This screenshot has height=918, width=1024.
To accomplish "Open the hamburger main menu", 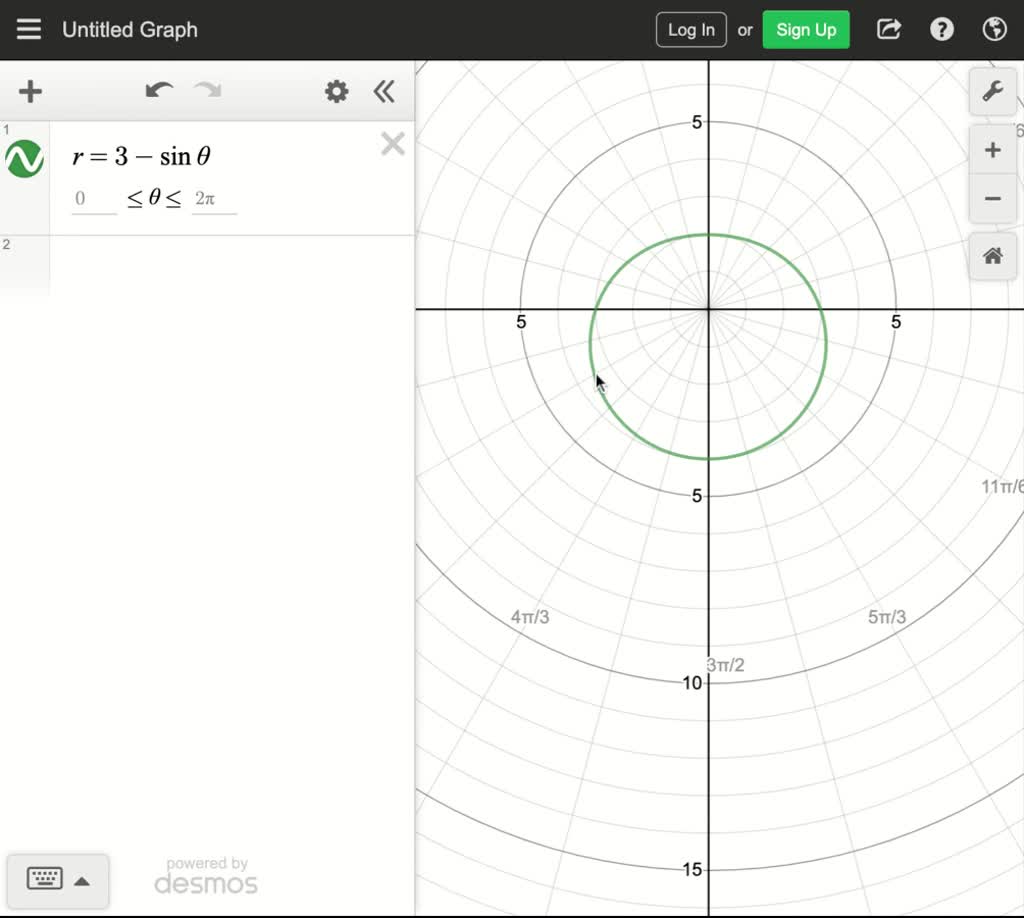I will click(29, 29).
